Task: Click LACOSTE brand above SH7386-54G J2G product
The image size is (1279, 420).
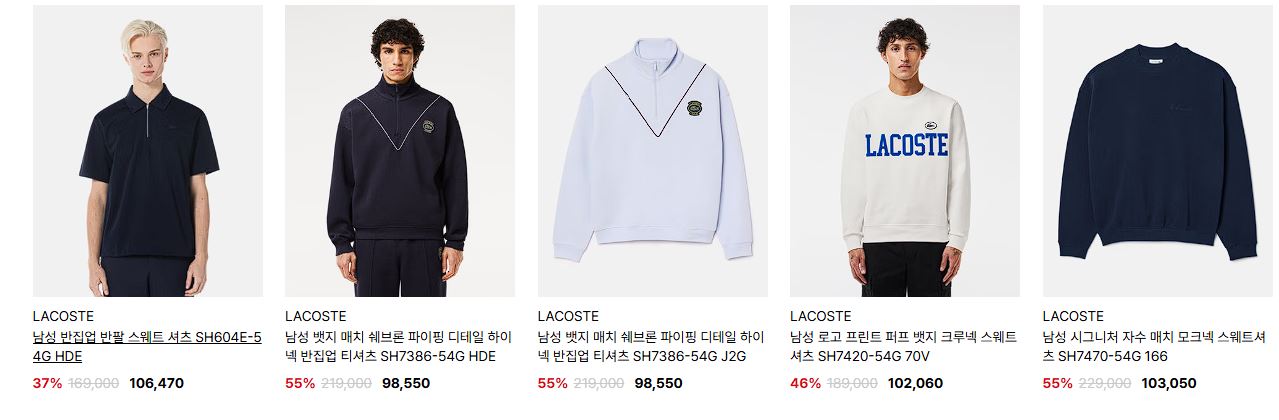Action: pos(568,317)
